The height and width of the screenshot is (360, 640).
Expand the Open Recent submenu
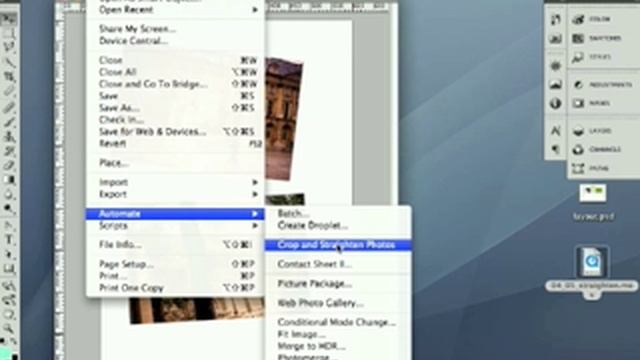pyautogui.click(x=175, y=9)
